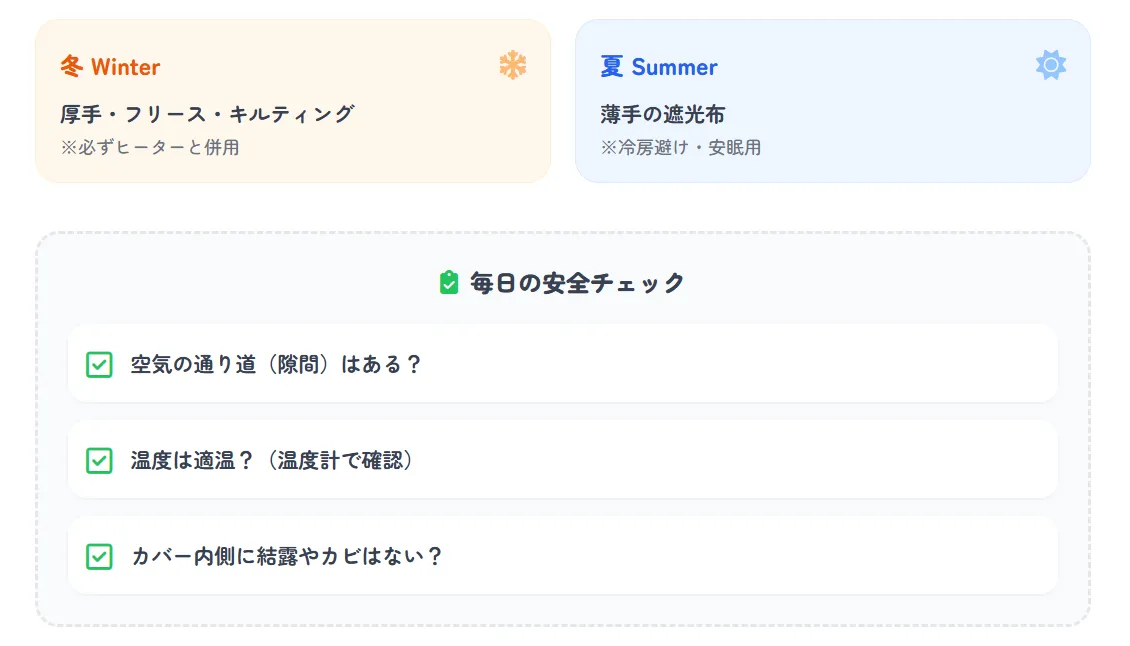Click the orange "Winter" heading word
This screenshot has height=646, width=1130.
click(125, 67)
